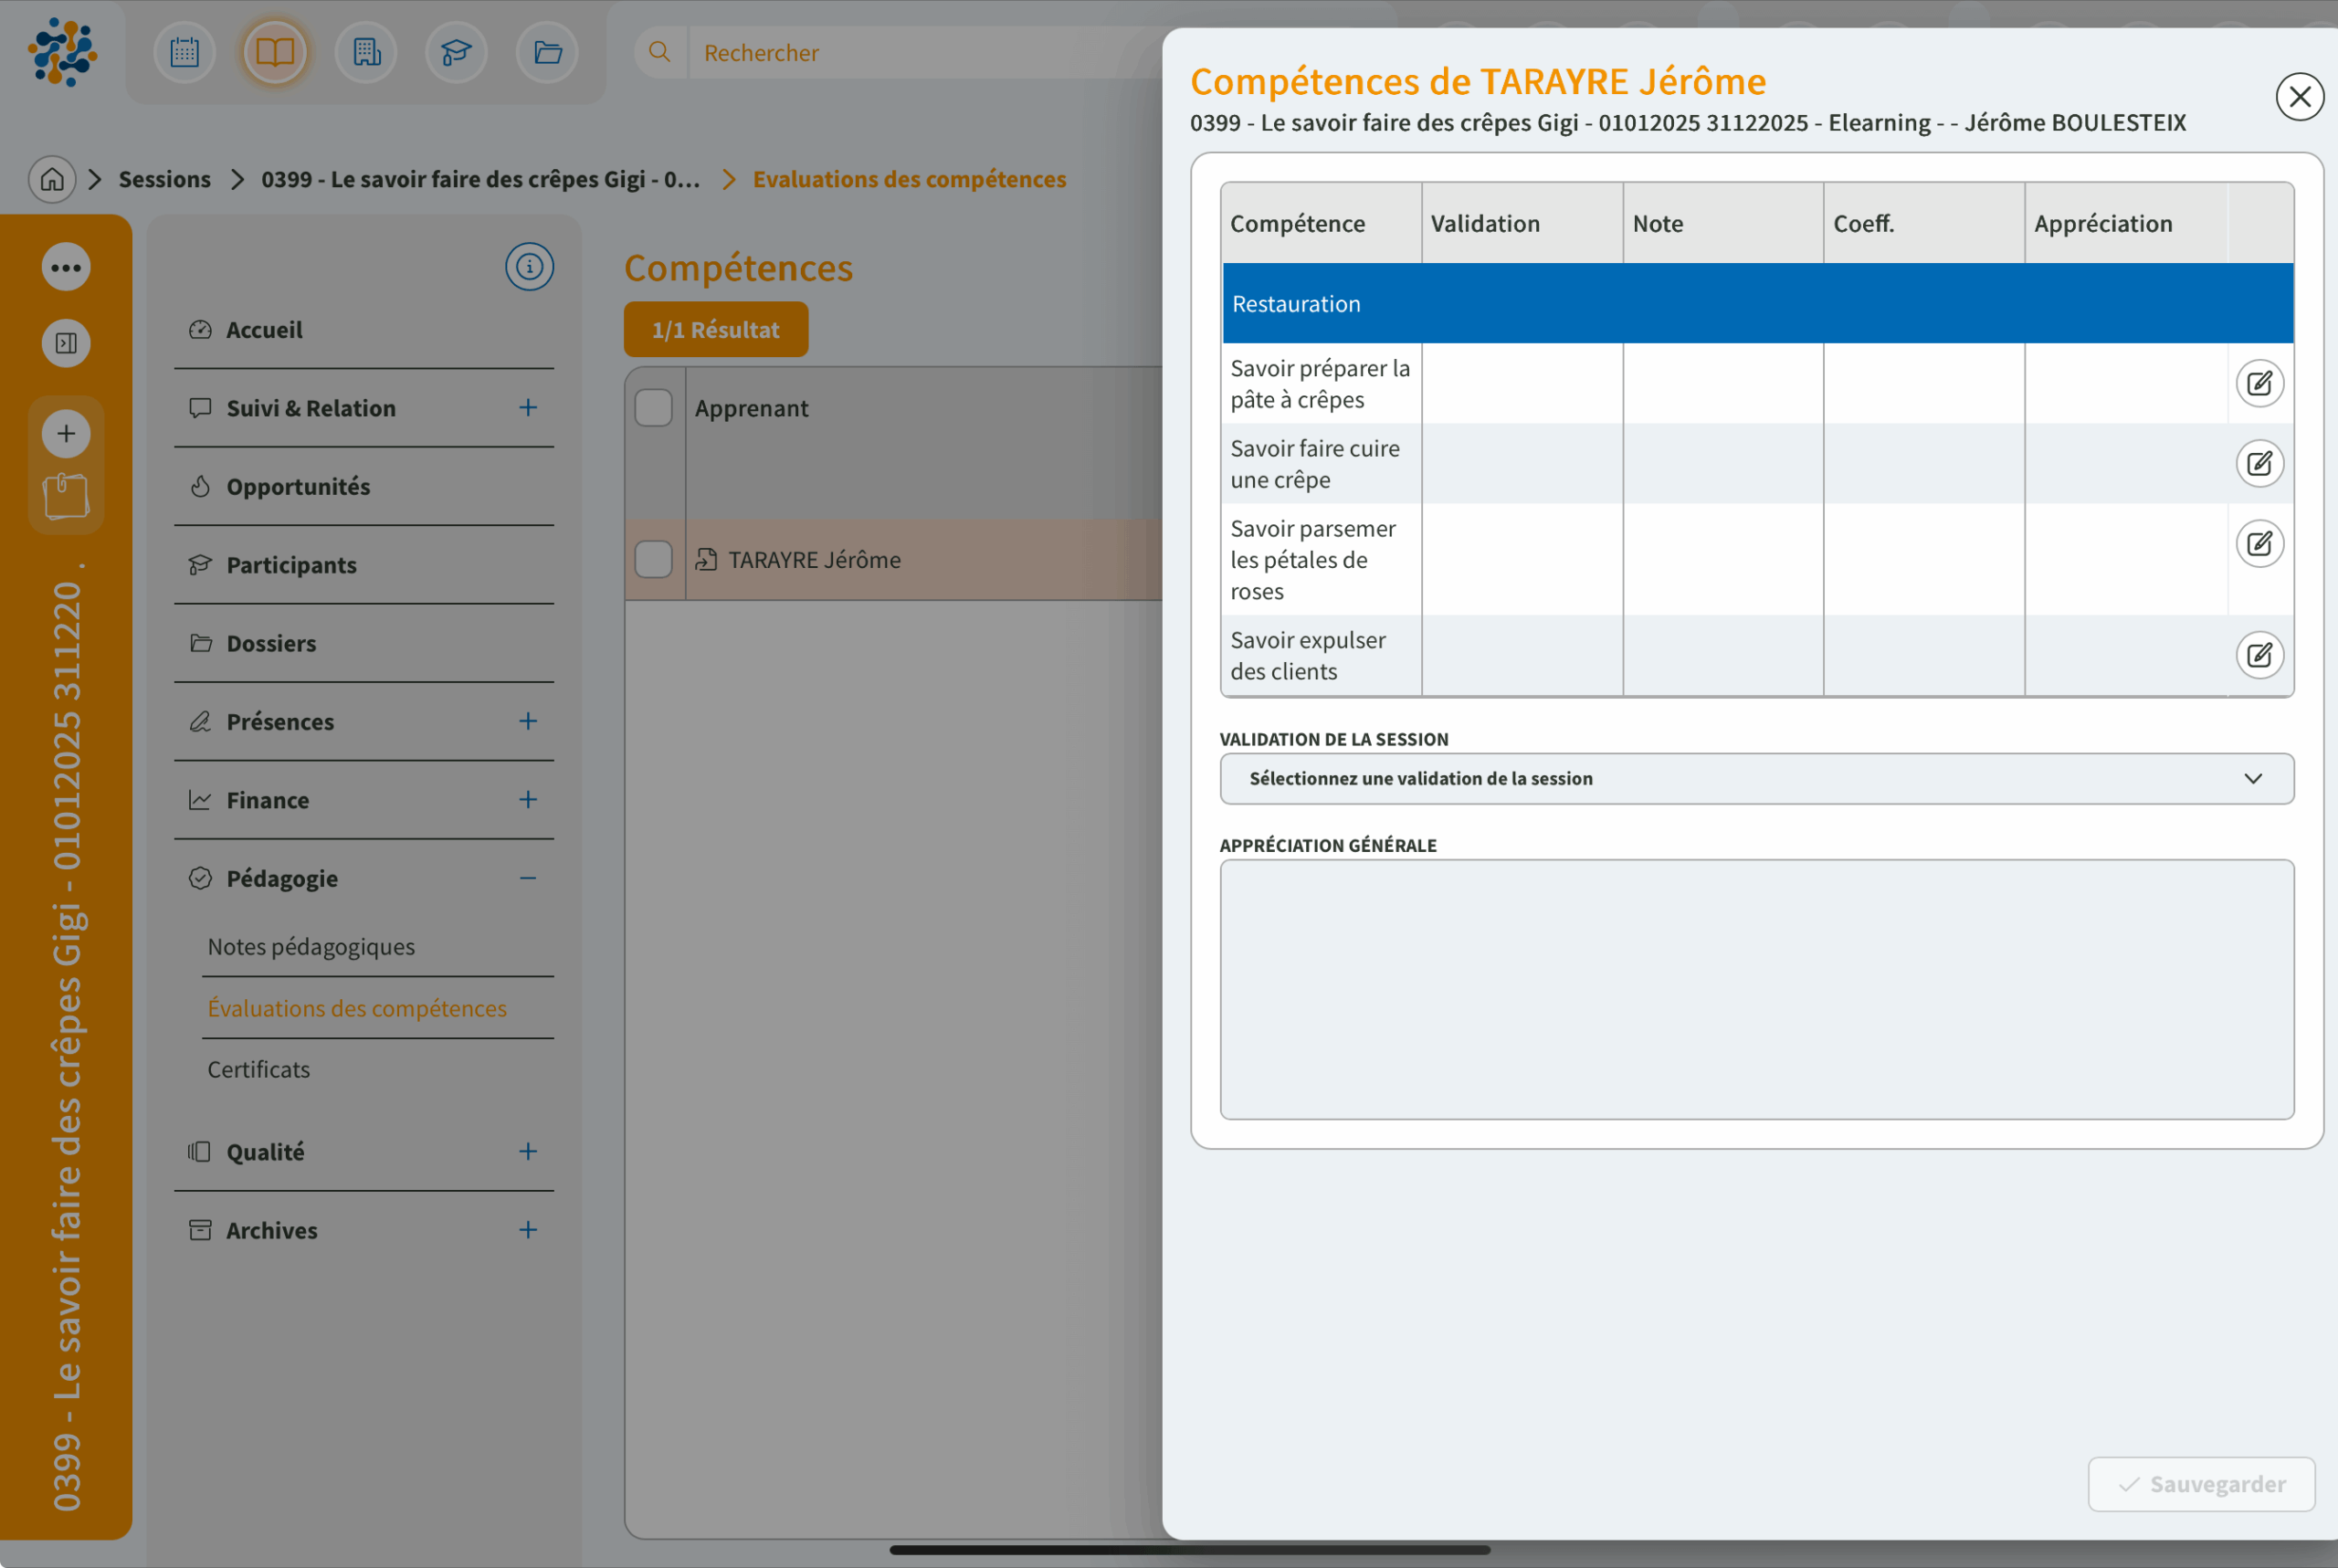The height and width of the screenshot is (1568, 2338).
Task: Check the select-all checkbox in the Apprenant header
Action: [653, 408]
